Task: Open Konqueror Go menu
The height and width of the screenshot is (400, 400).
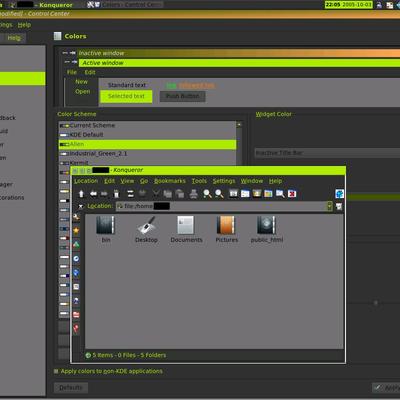Action: coord(144,181)
